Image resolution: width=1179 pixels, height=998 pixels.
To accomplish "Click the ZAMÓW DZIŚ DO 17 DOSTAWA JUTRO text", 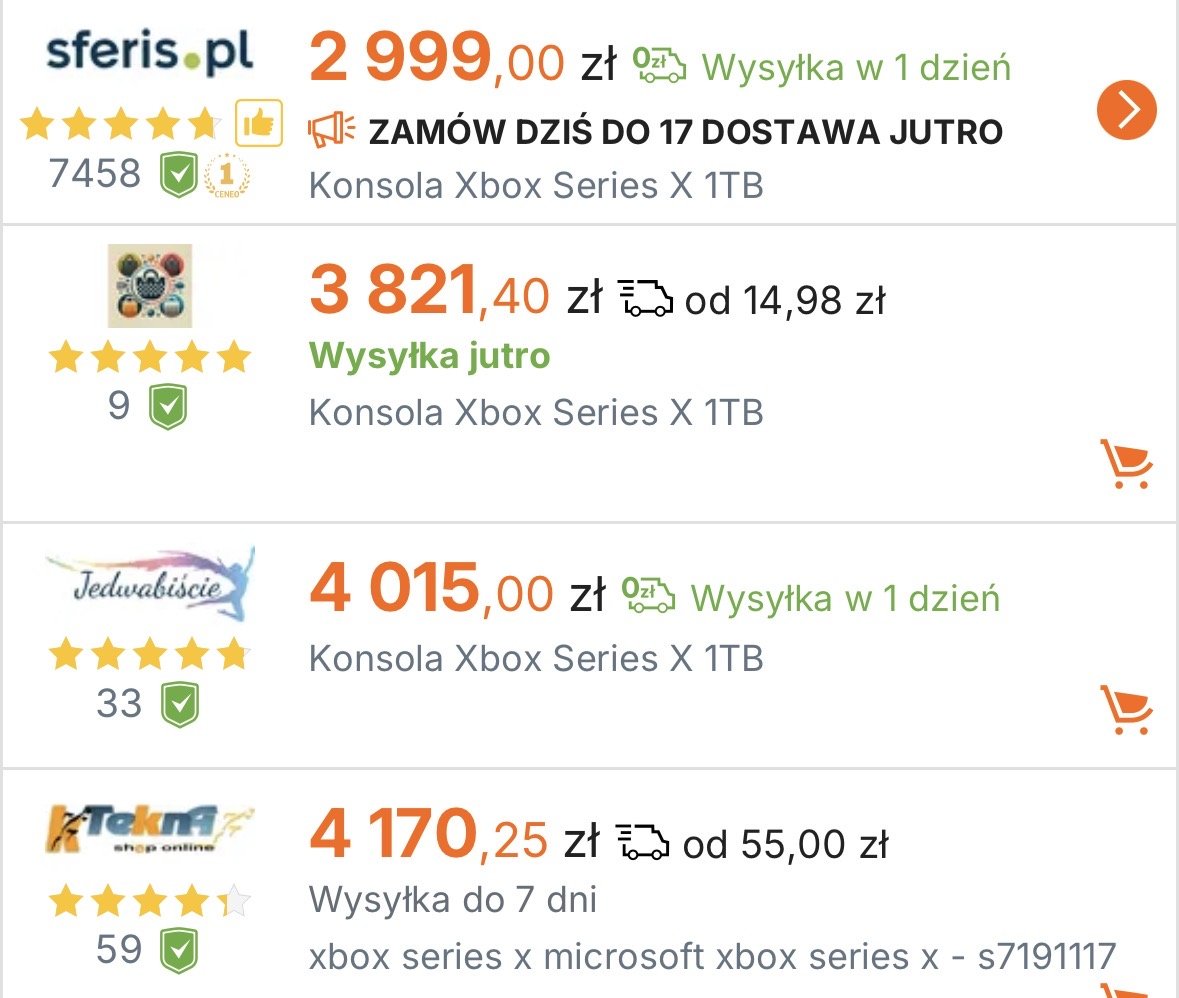I will click(x=685, y=130).
